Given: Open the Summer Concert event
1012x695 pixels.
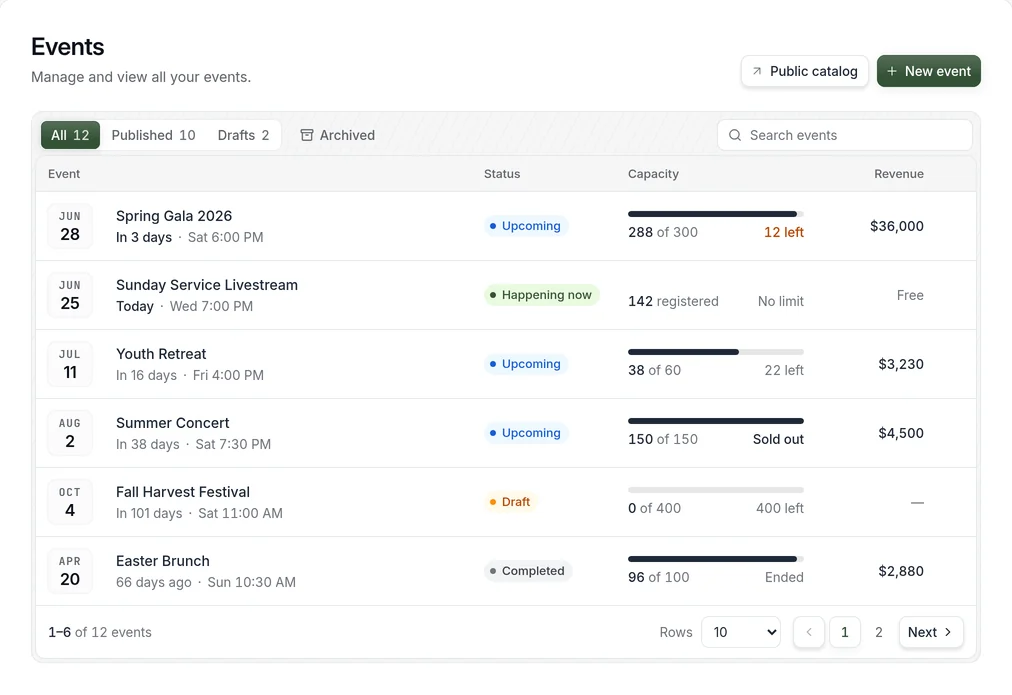Looking at the screenshot, I should (x=172, y=423).
